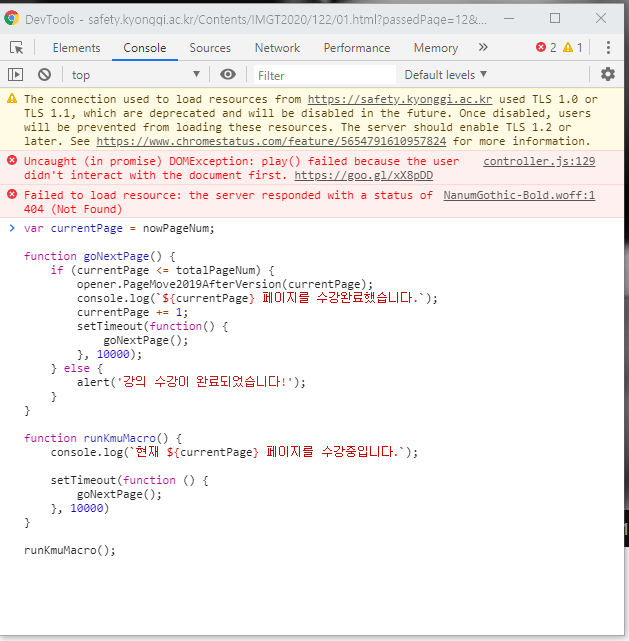Click the red error count badge
The height and width of the screenshot is (641, 629).
point(546,47)
